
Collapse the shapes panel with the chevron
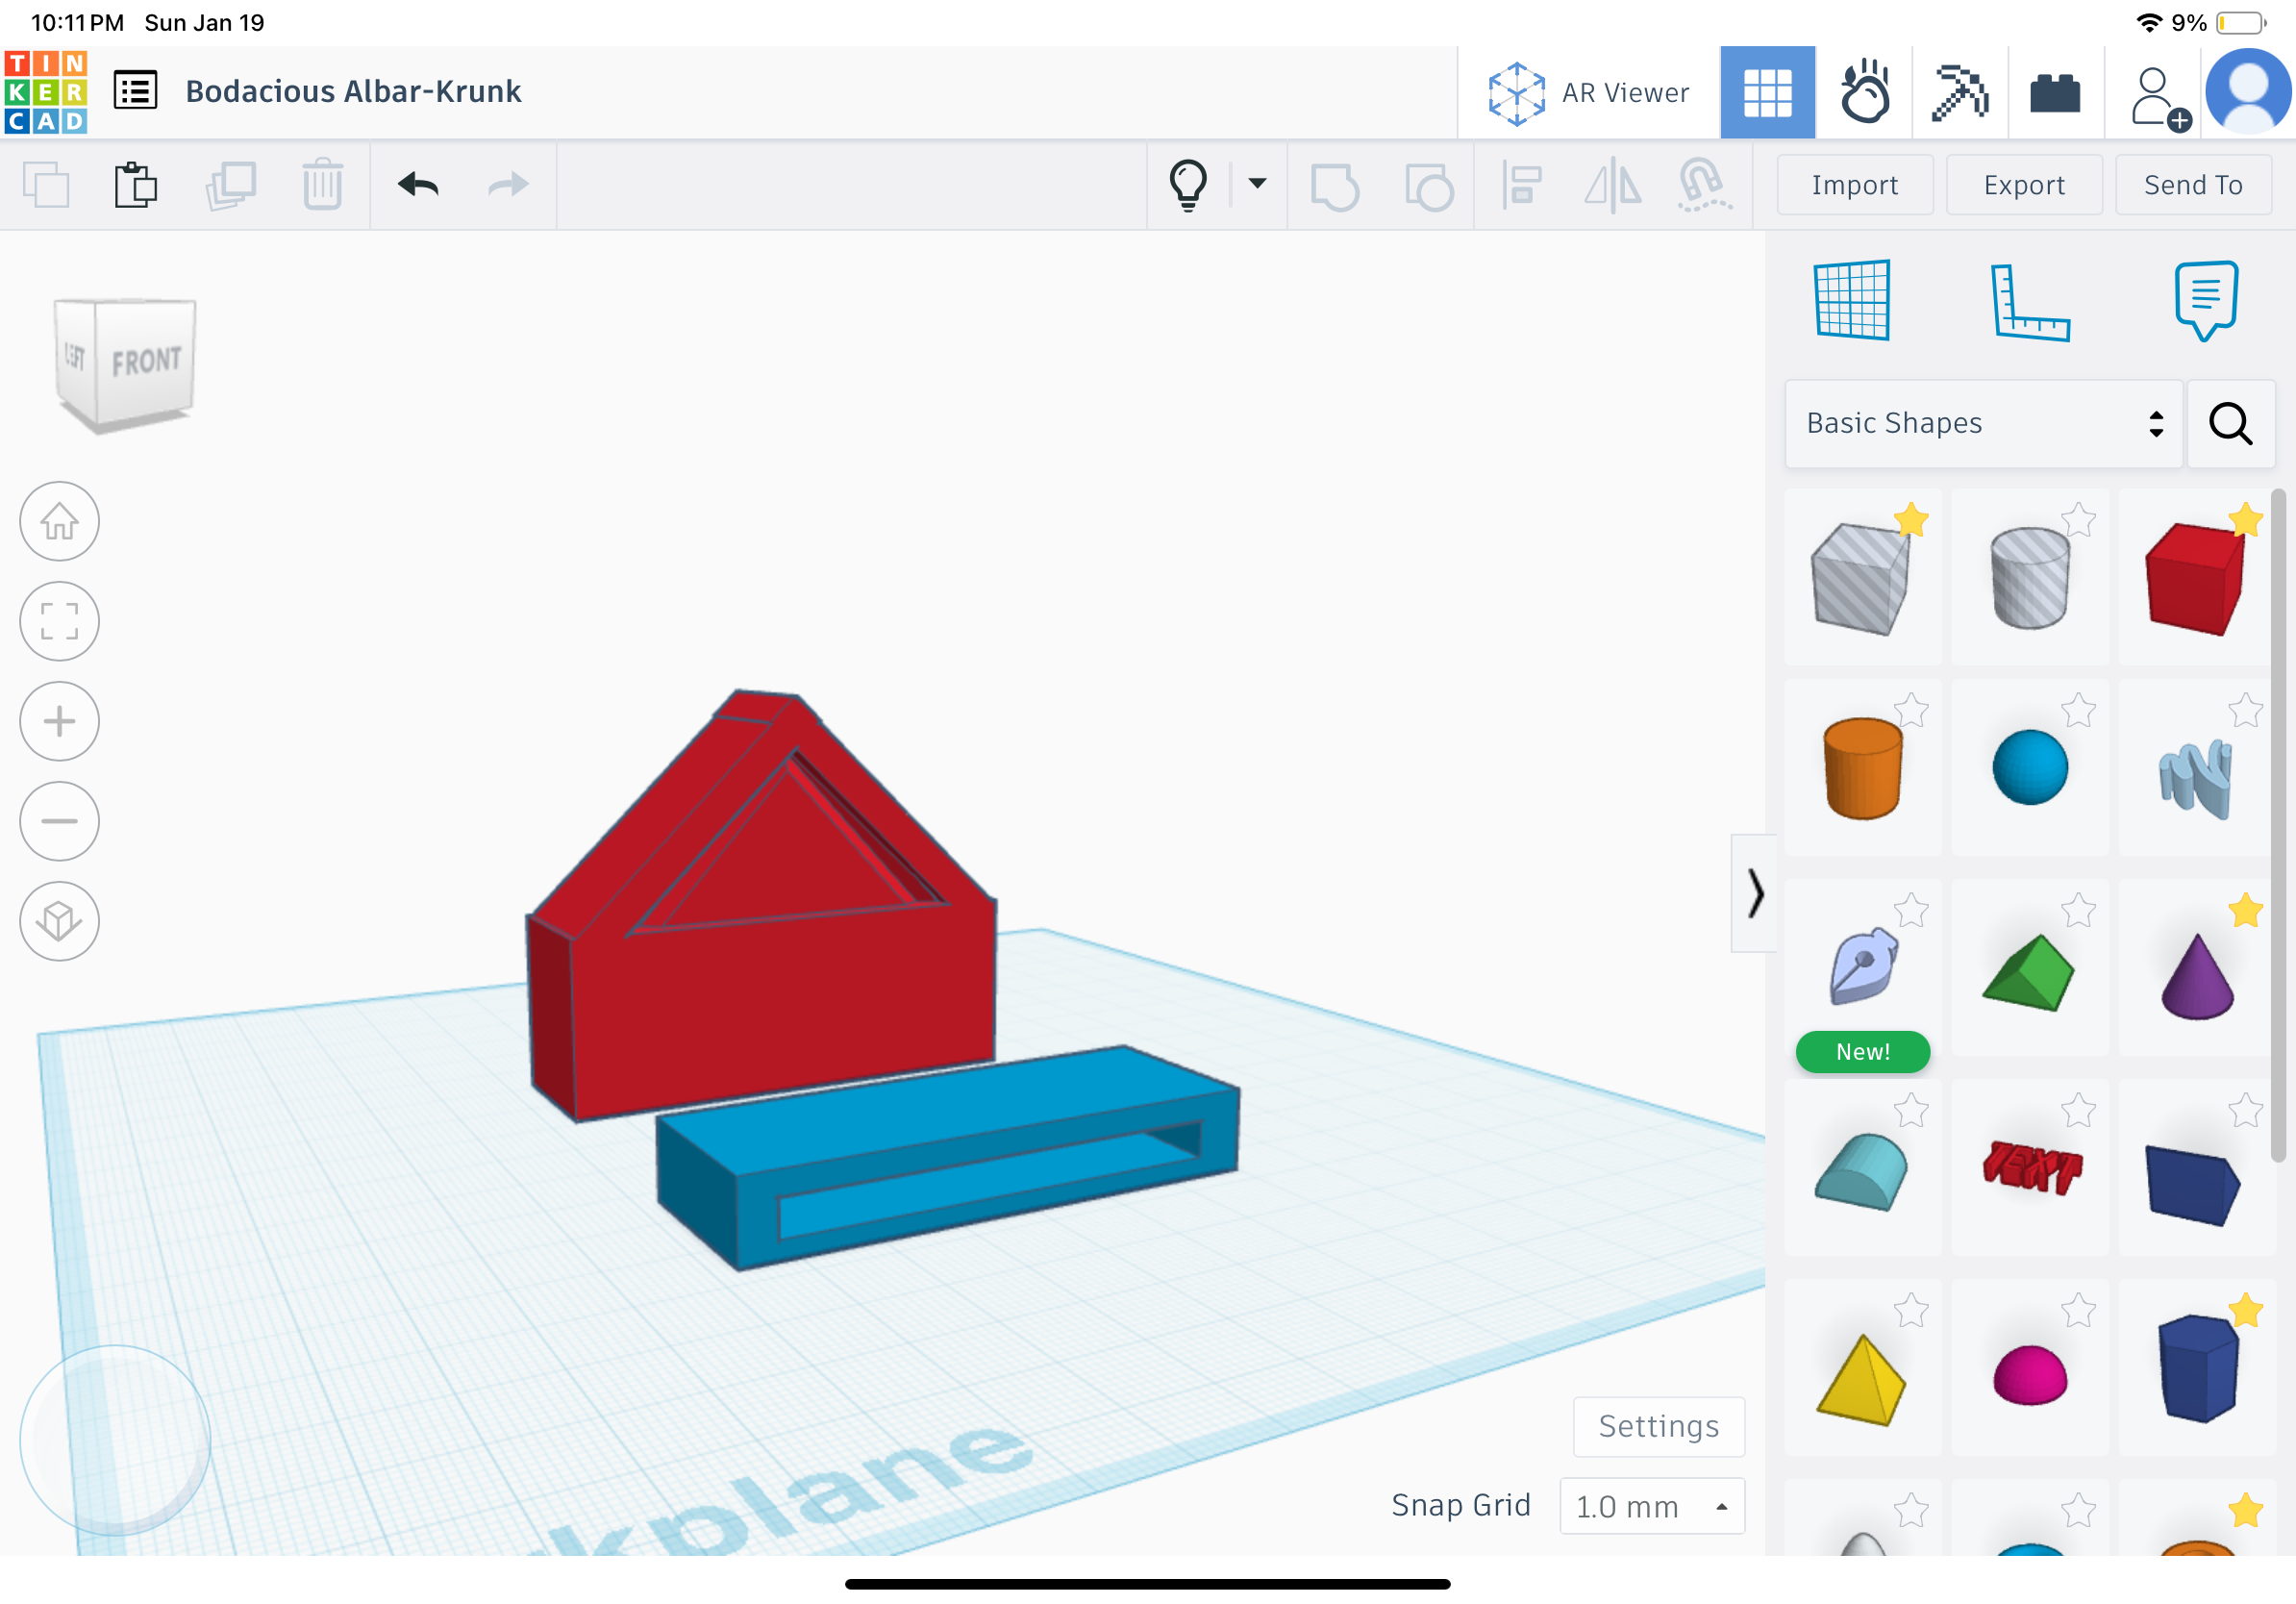(x=1755, y=893)
